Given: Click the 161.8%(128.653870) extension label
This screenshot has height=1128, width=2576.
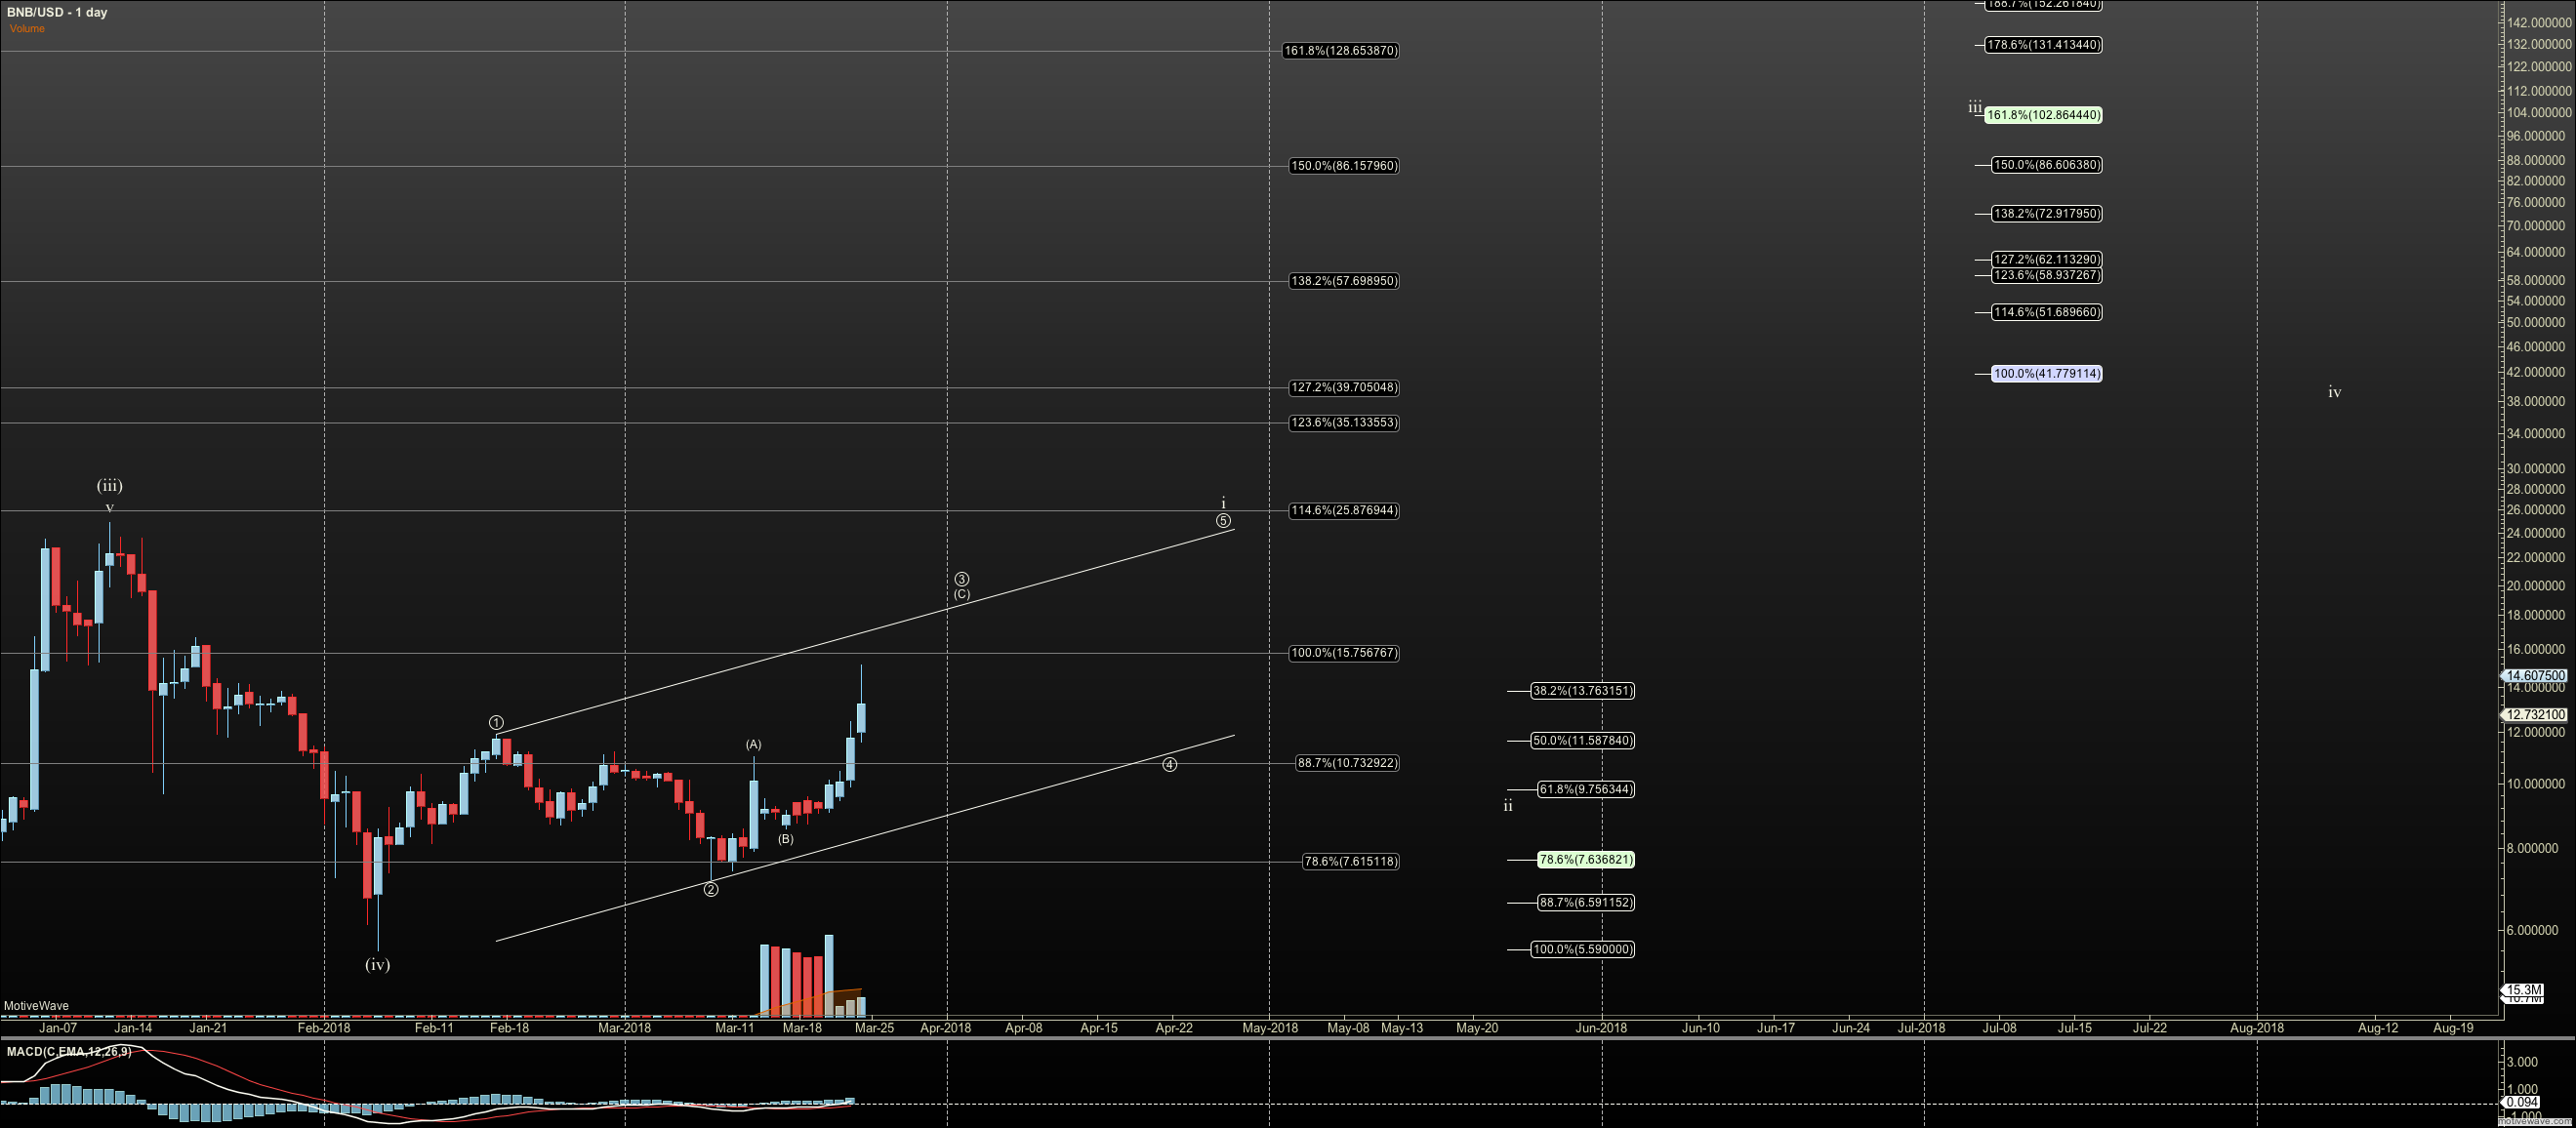Looking at the screenshot, I should 1340,50.
